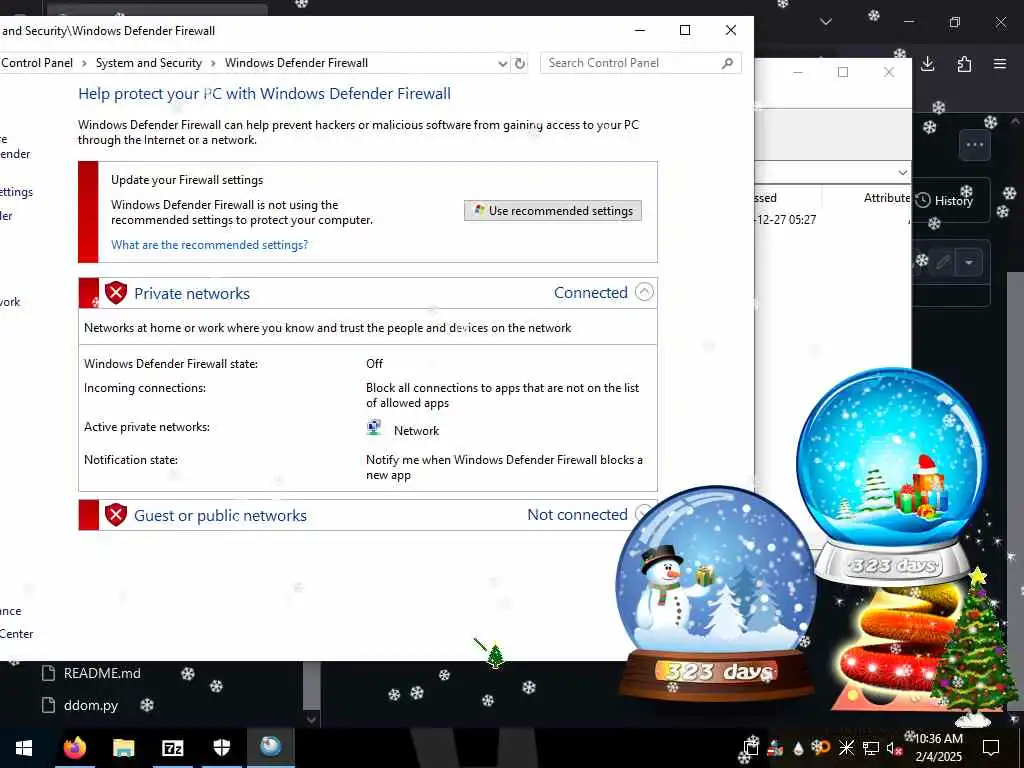Select the Guest or public networks heading

click(x=220, y=515)
